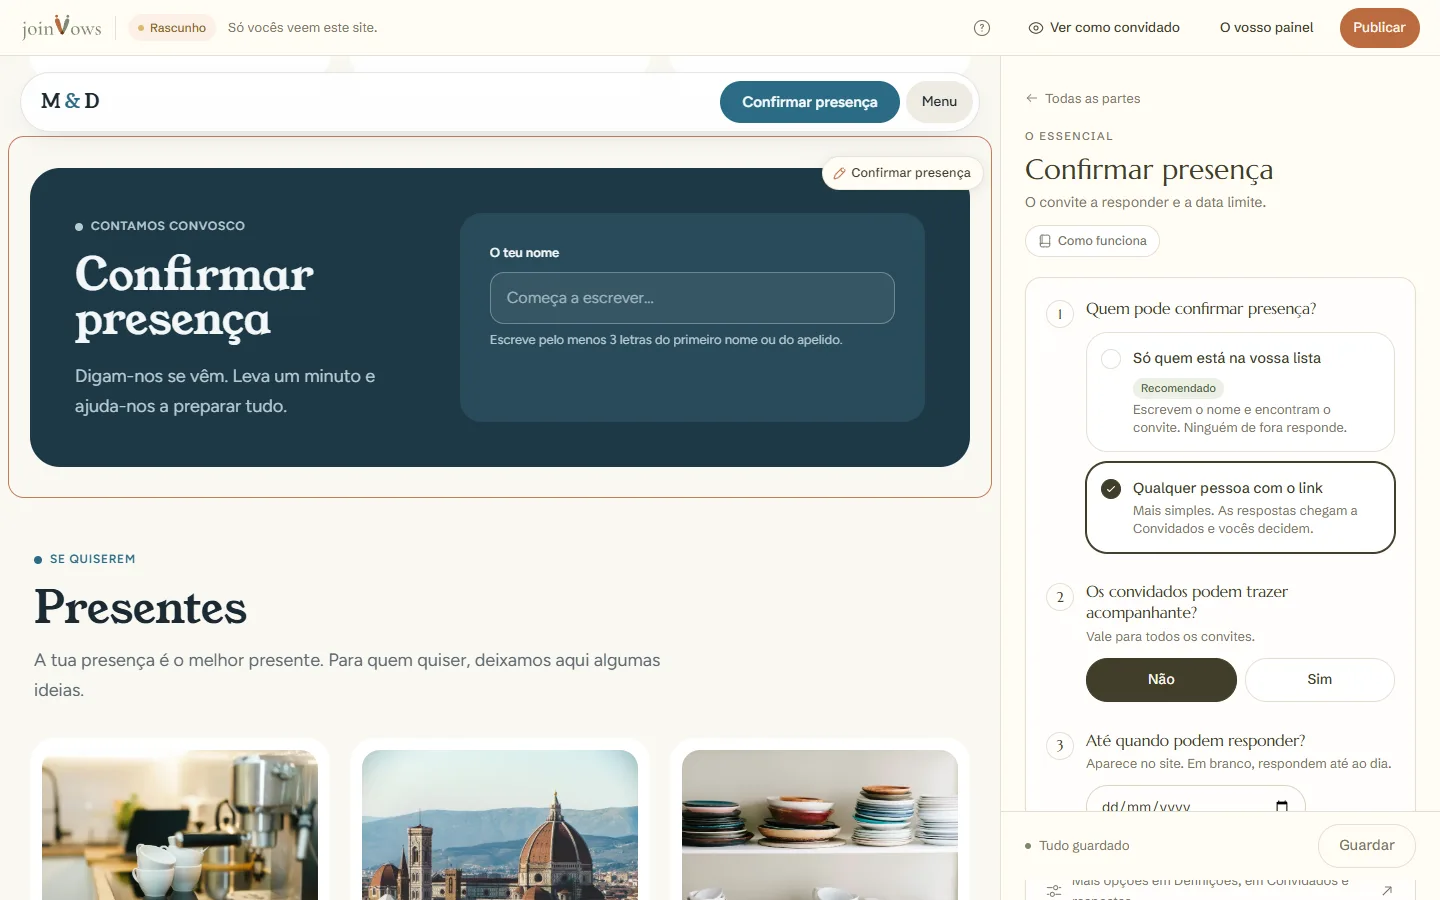Click the espresso machine gift photo
Viewport: 1440px width, 900px height.
tap(180, 825)
